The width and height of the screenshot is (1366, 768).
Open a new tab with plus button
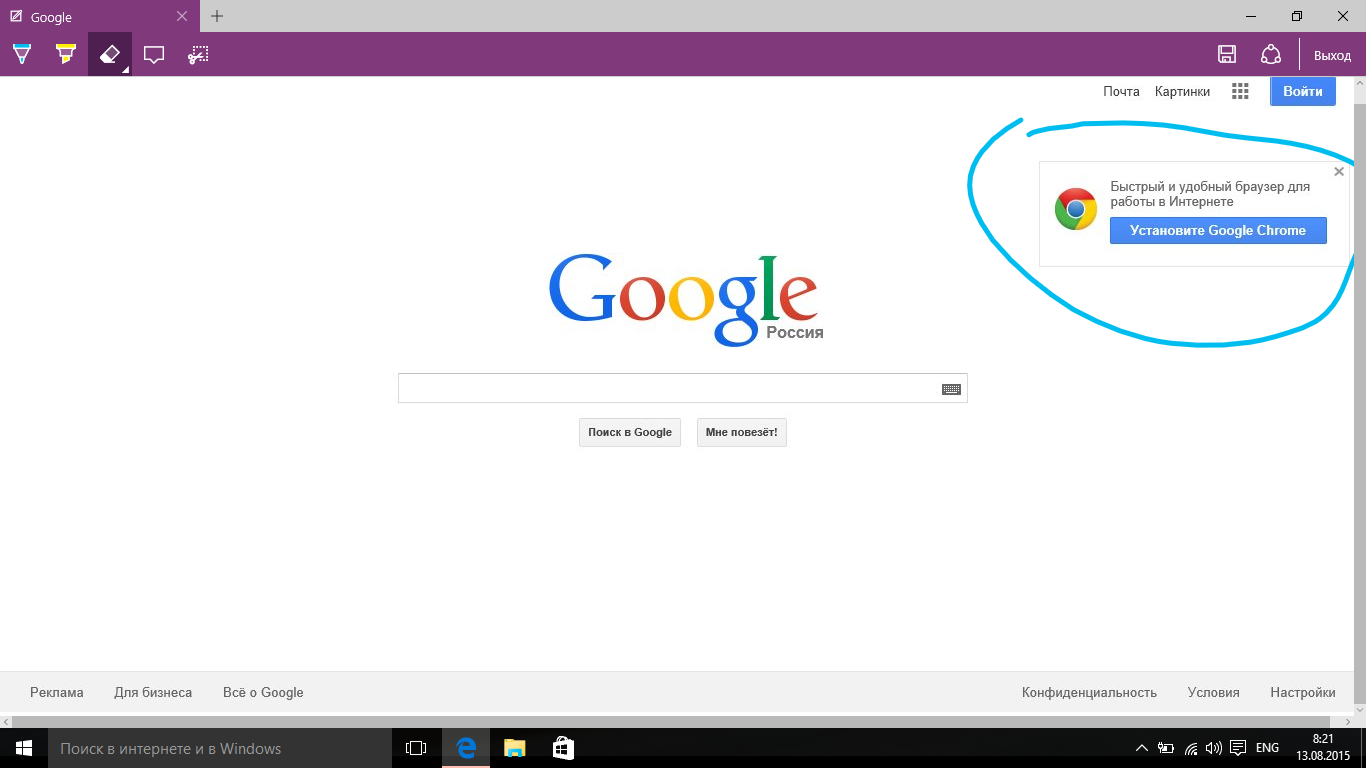click(x=217, y=16)
